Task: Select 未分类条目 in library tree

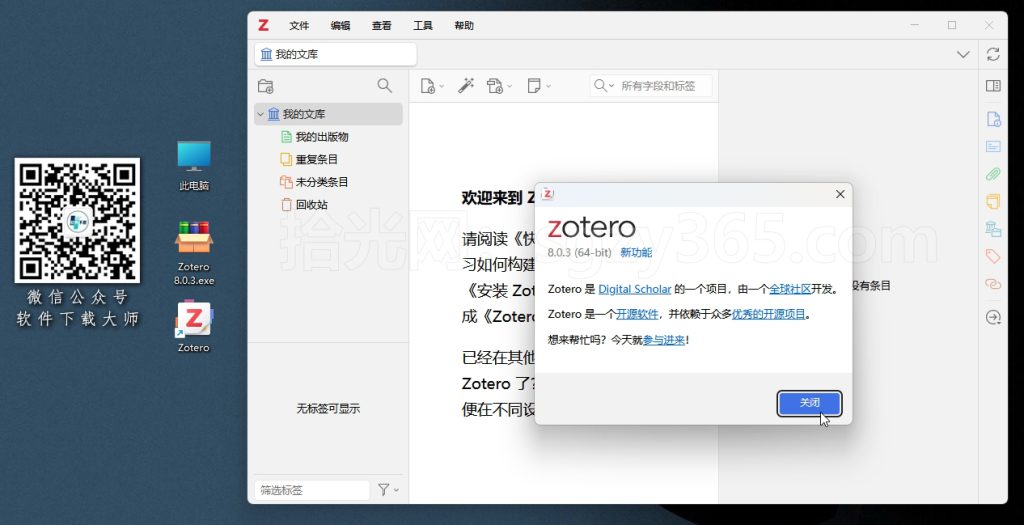Action: tap(314, 182)
